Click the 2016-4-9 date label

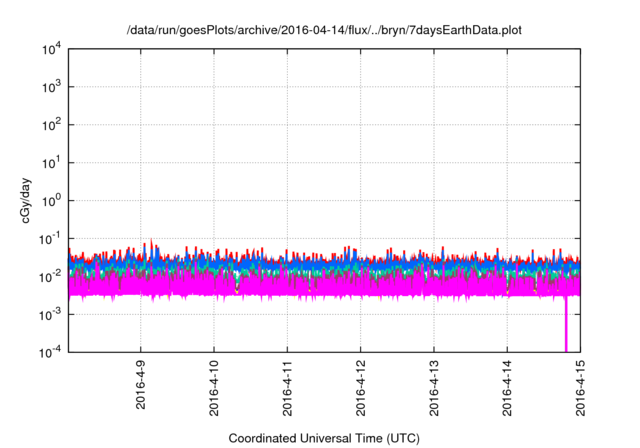(140, 385)
